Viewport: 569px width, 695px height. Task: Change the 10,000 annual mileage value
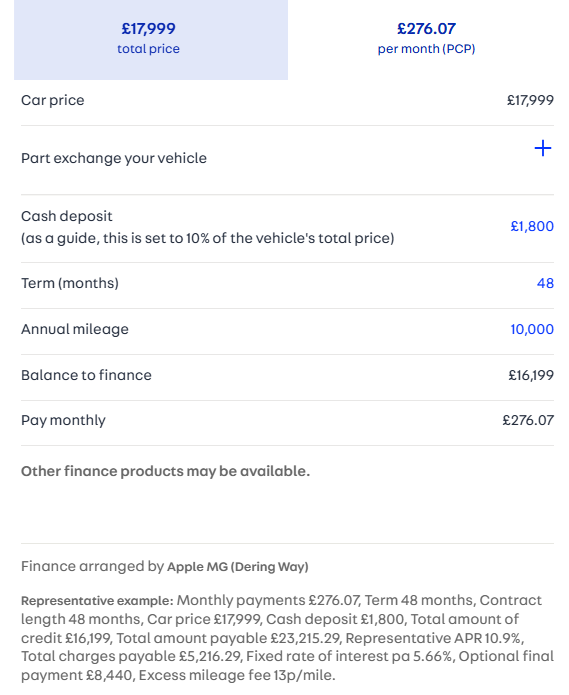point(532,329)
